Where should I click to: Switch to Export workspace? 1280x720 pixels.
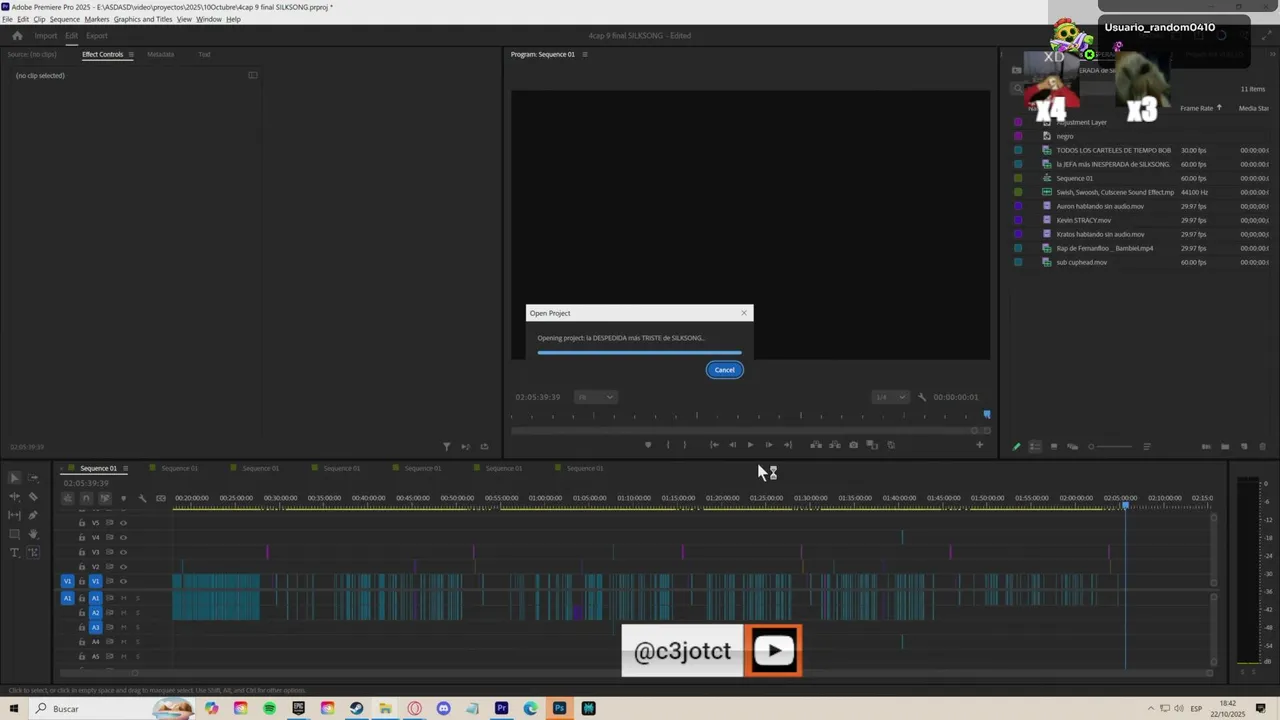point(97,36)
